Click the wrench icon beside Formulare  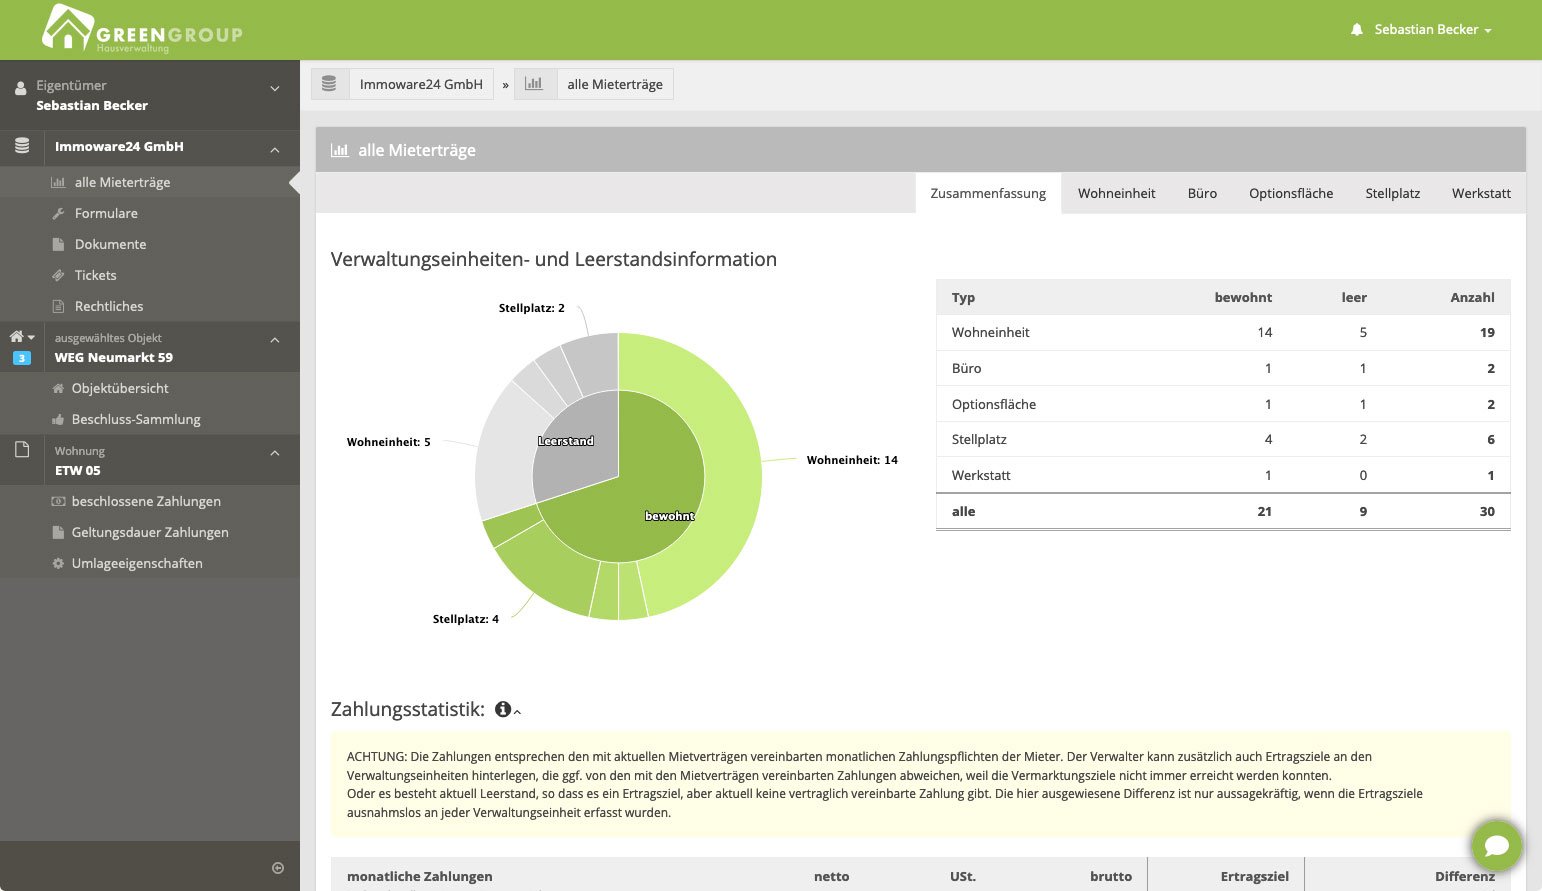pyautogui.click(x=58, y=213)
